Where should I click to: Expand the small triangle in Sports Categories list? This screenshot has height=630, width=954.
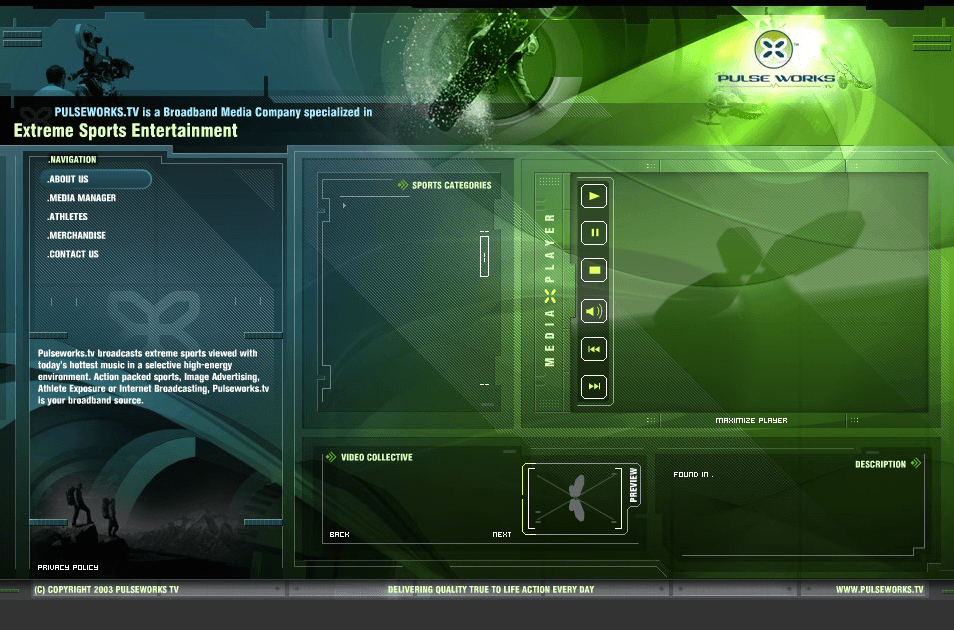tap(344, 206)
